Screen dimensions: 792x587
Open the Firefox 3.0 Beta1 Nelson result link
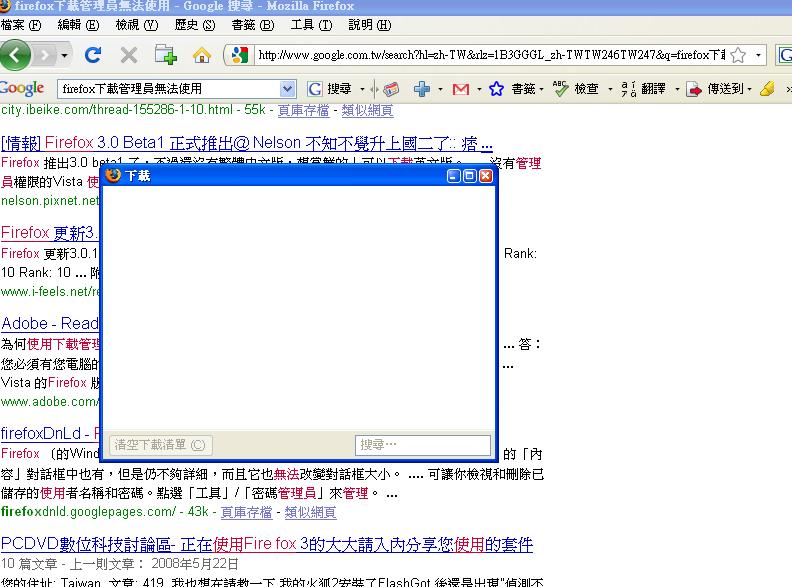click(246, 144)
